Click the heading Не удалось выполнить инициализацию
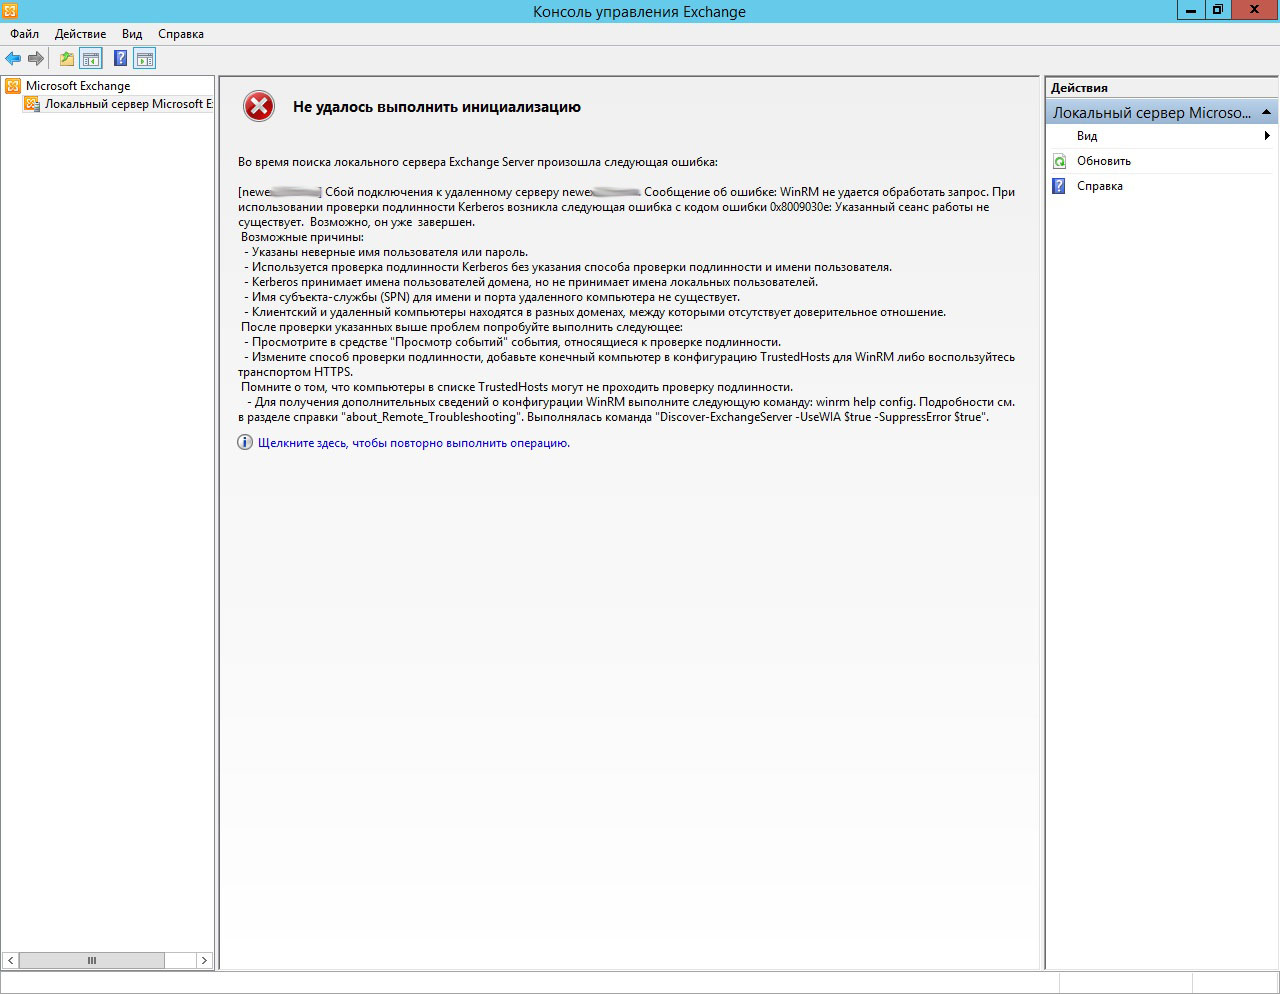 pyautogui.click(x=437, y=107)
